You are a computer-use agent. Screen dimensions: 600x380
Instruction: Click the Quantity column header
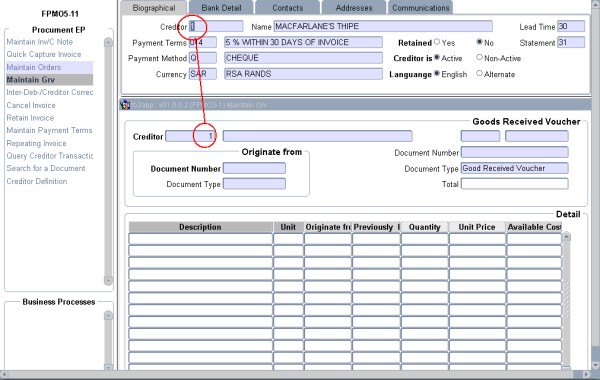(x=424, y=227)
